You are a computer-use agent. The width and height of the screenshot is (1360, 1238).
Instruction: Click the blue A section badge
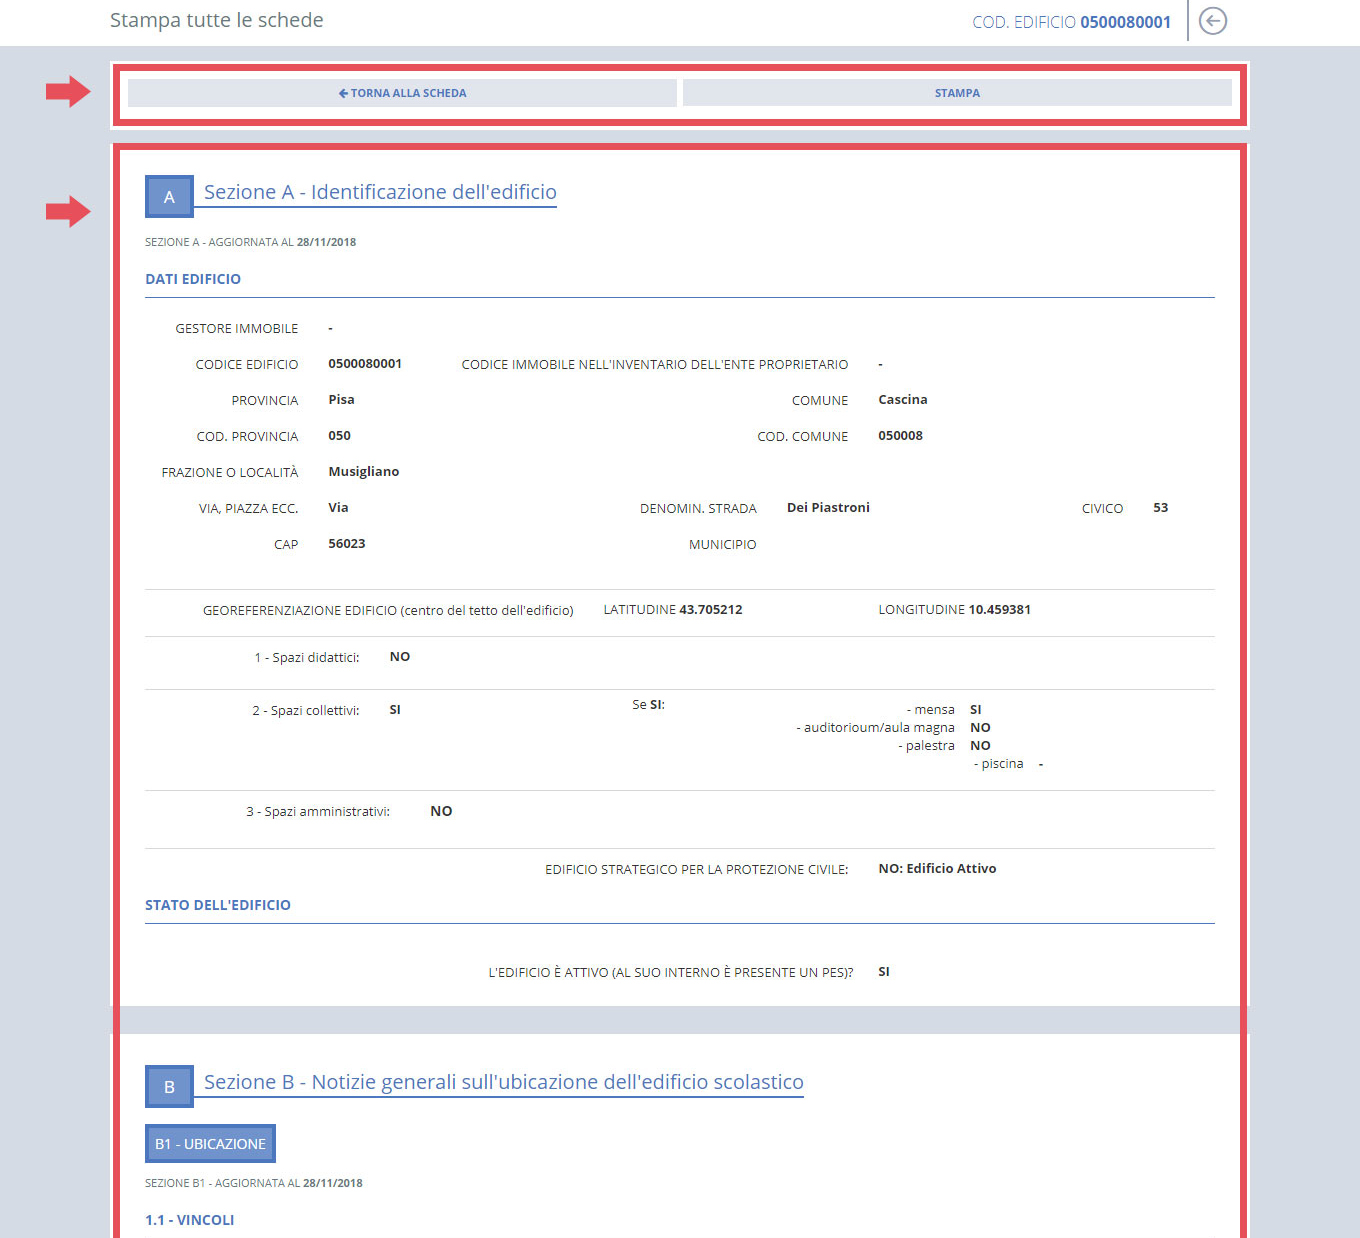click(169, 197)
